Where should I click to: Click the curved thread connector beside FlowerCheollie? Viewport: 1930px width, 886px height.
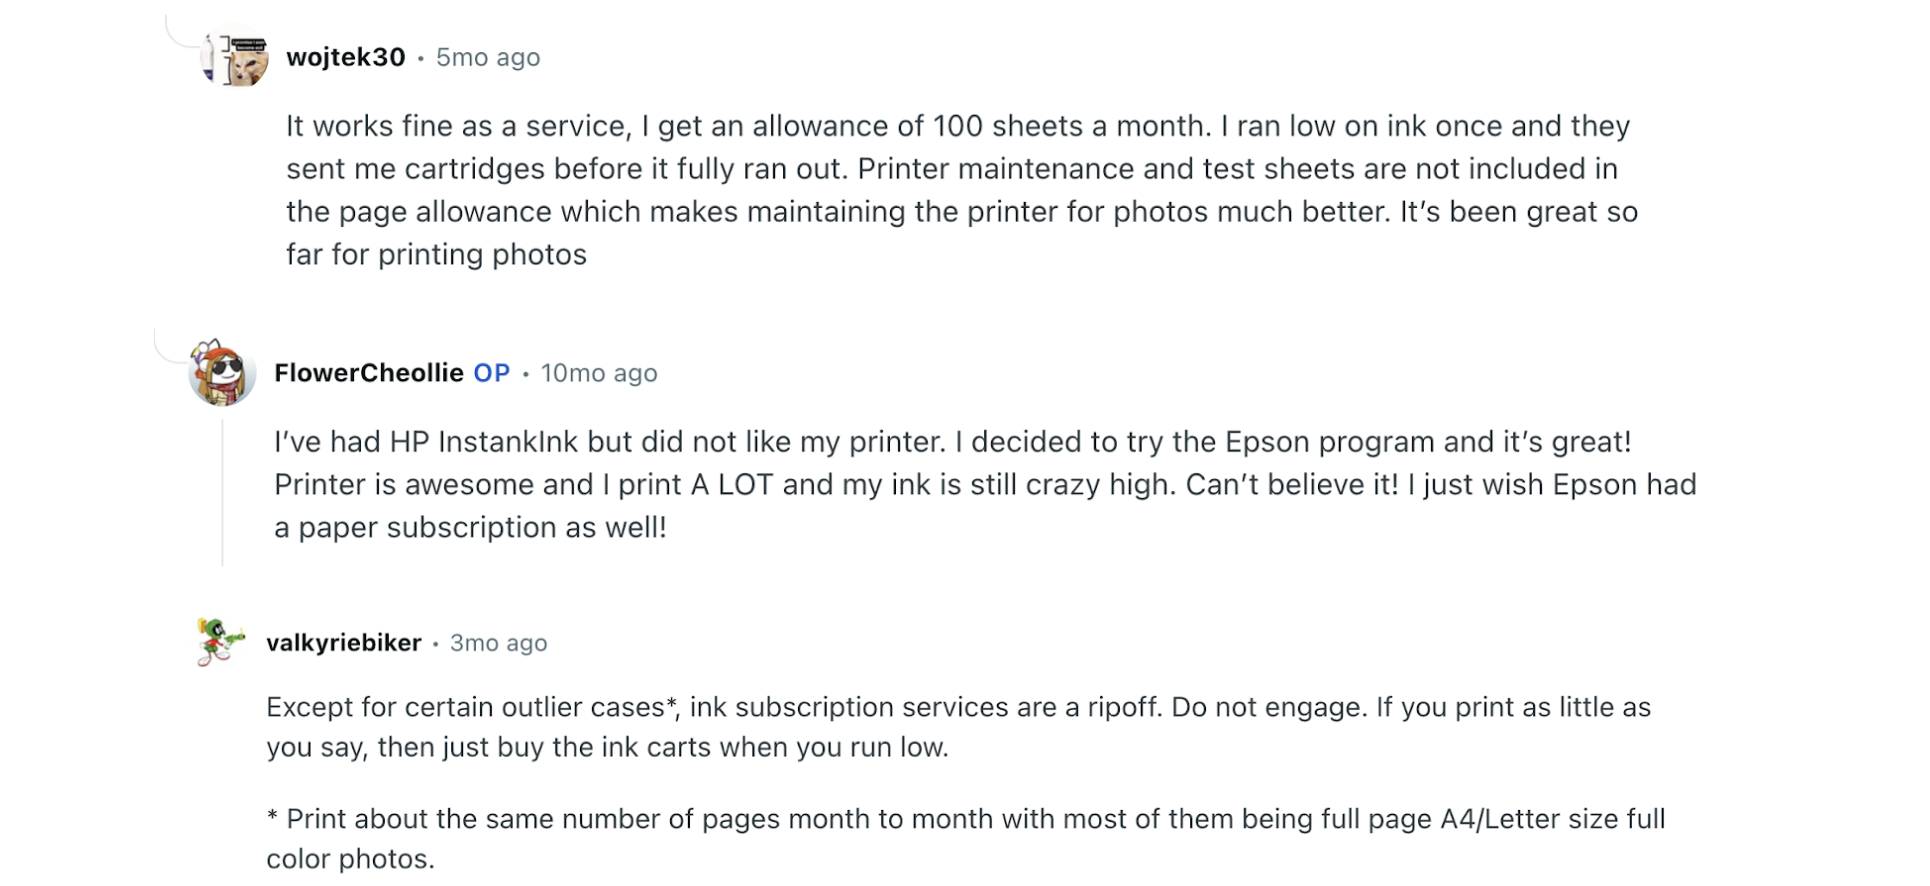171,345
